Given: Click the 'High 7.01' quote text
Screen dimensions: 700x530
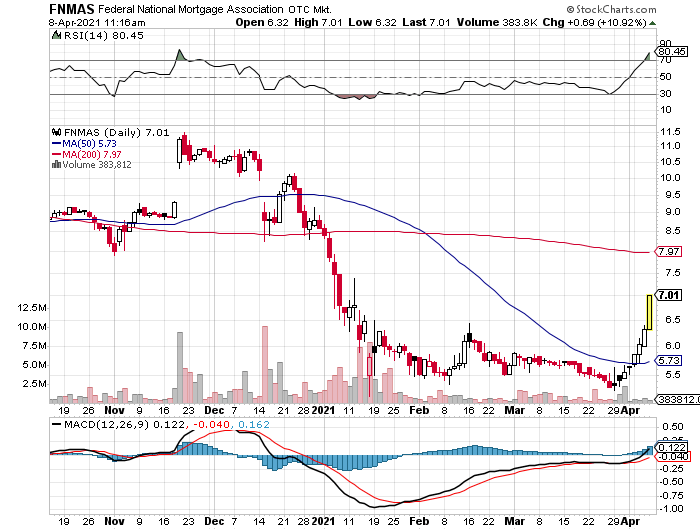Looking at the screenshot, I should (x=318, y=22).
